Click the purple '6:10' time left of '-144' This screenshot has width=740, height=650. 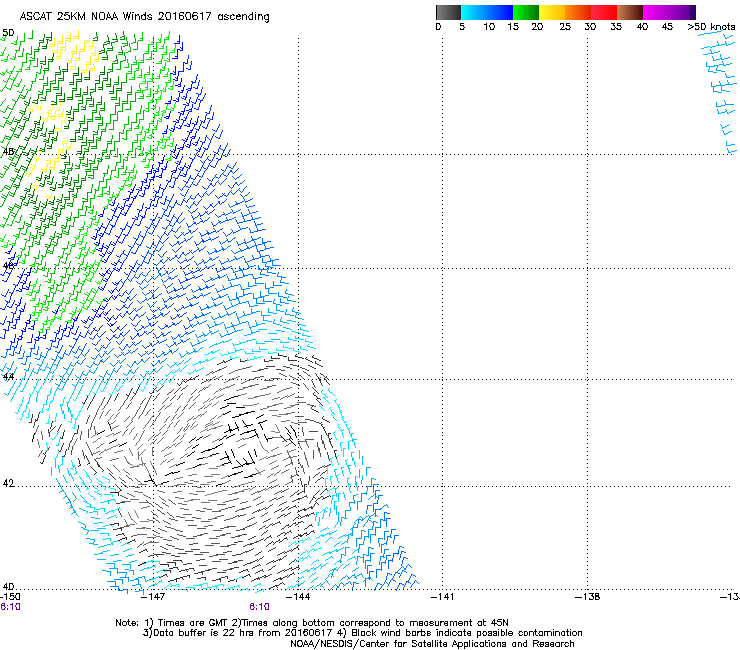[260, 607]
